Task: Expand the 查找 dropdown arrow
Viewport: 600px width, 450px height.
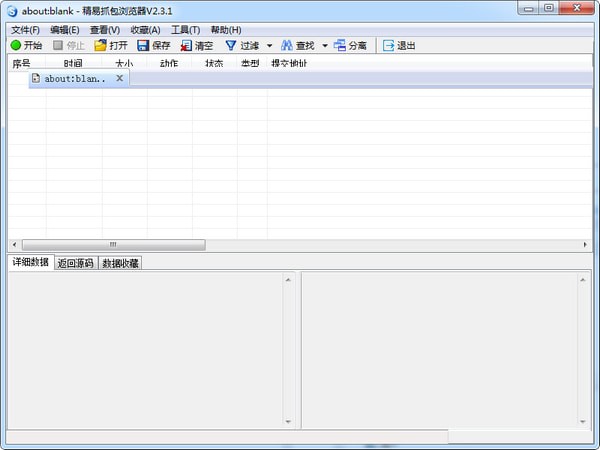Action: coord(324,46)
